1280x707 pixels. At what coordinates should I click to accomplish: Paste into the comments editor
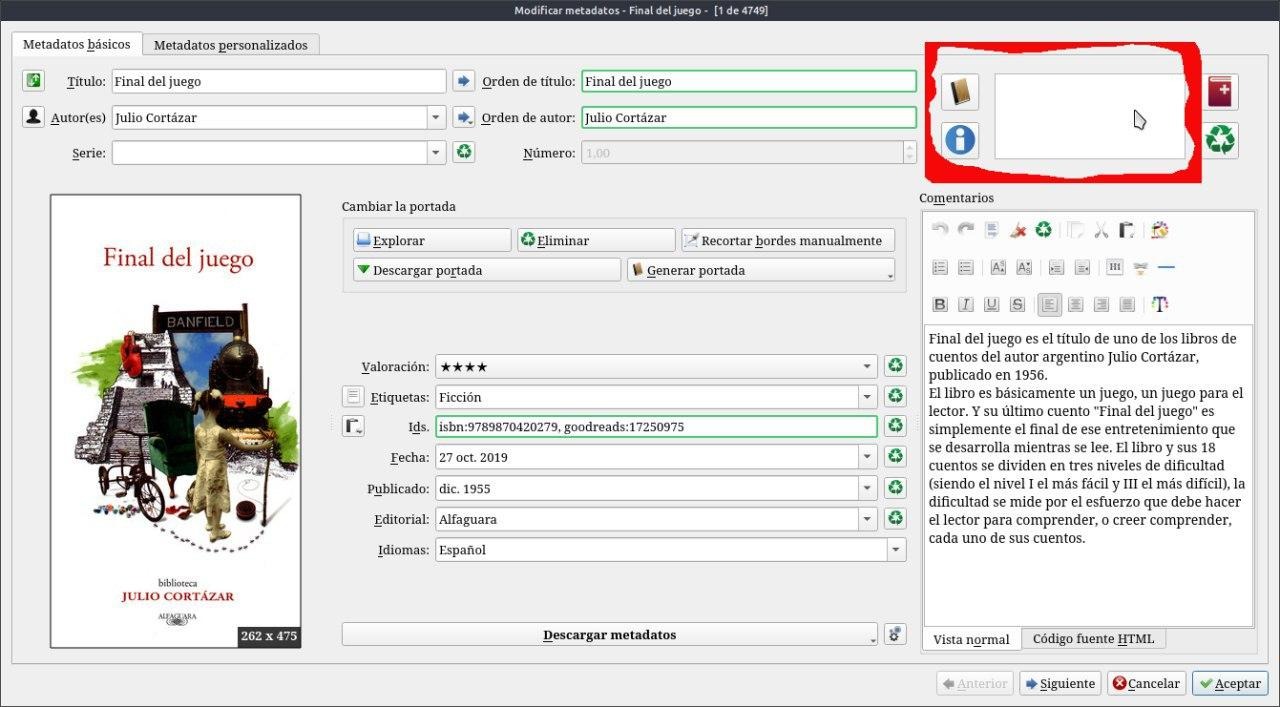pos(1127,230)
